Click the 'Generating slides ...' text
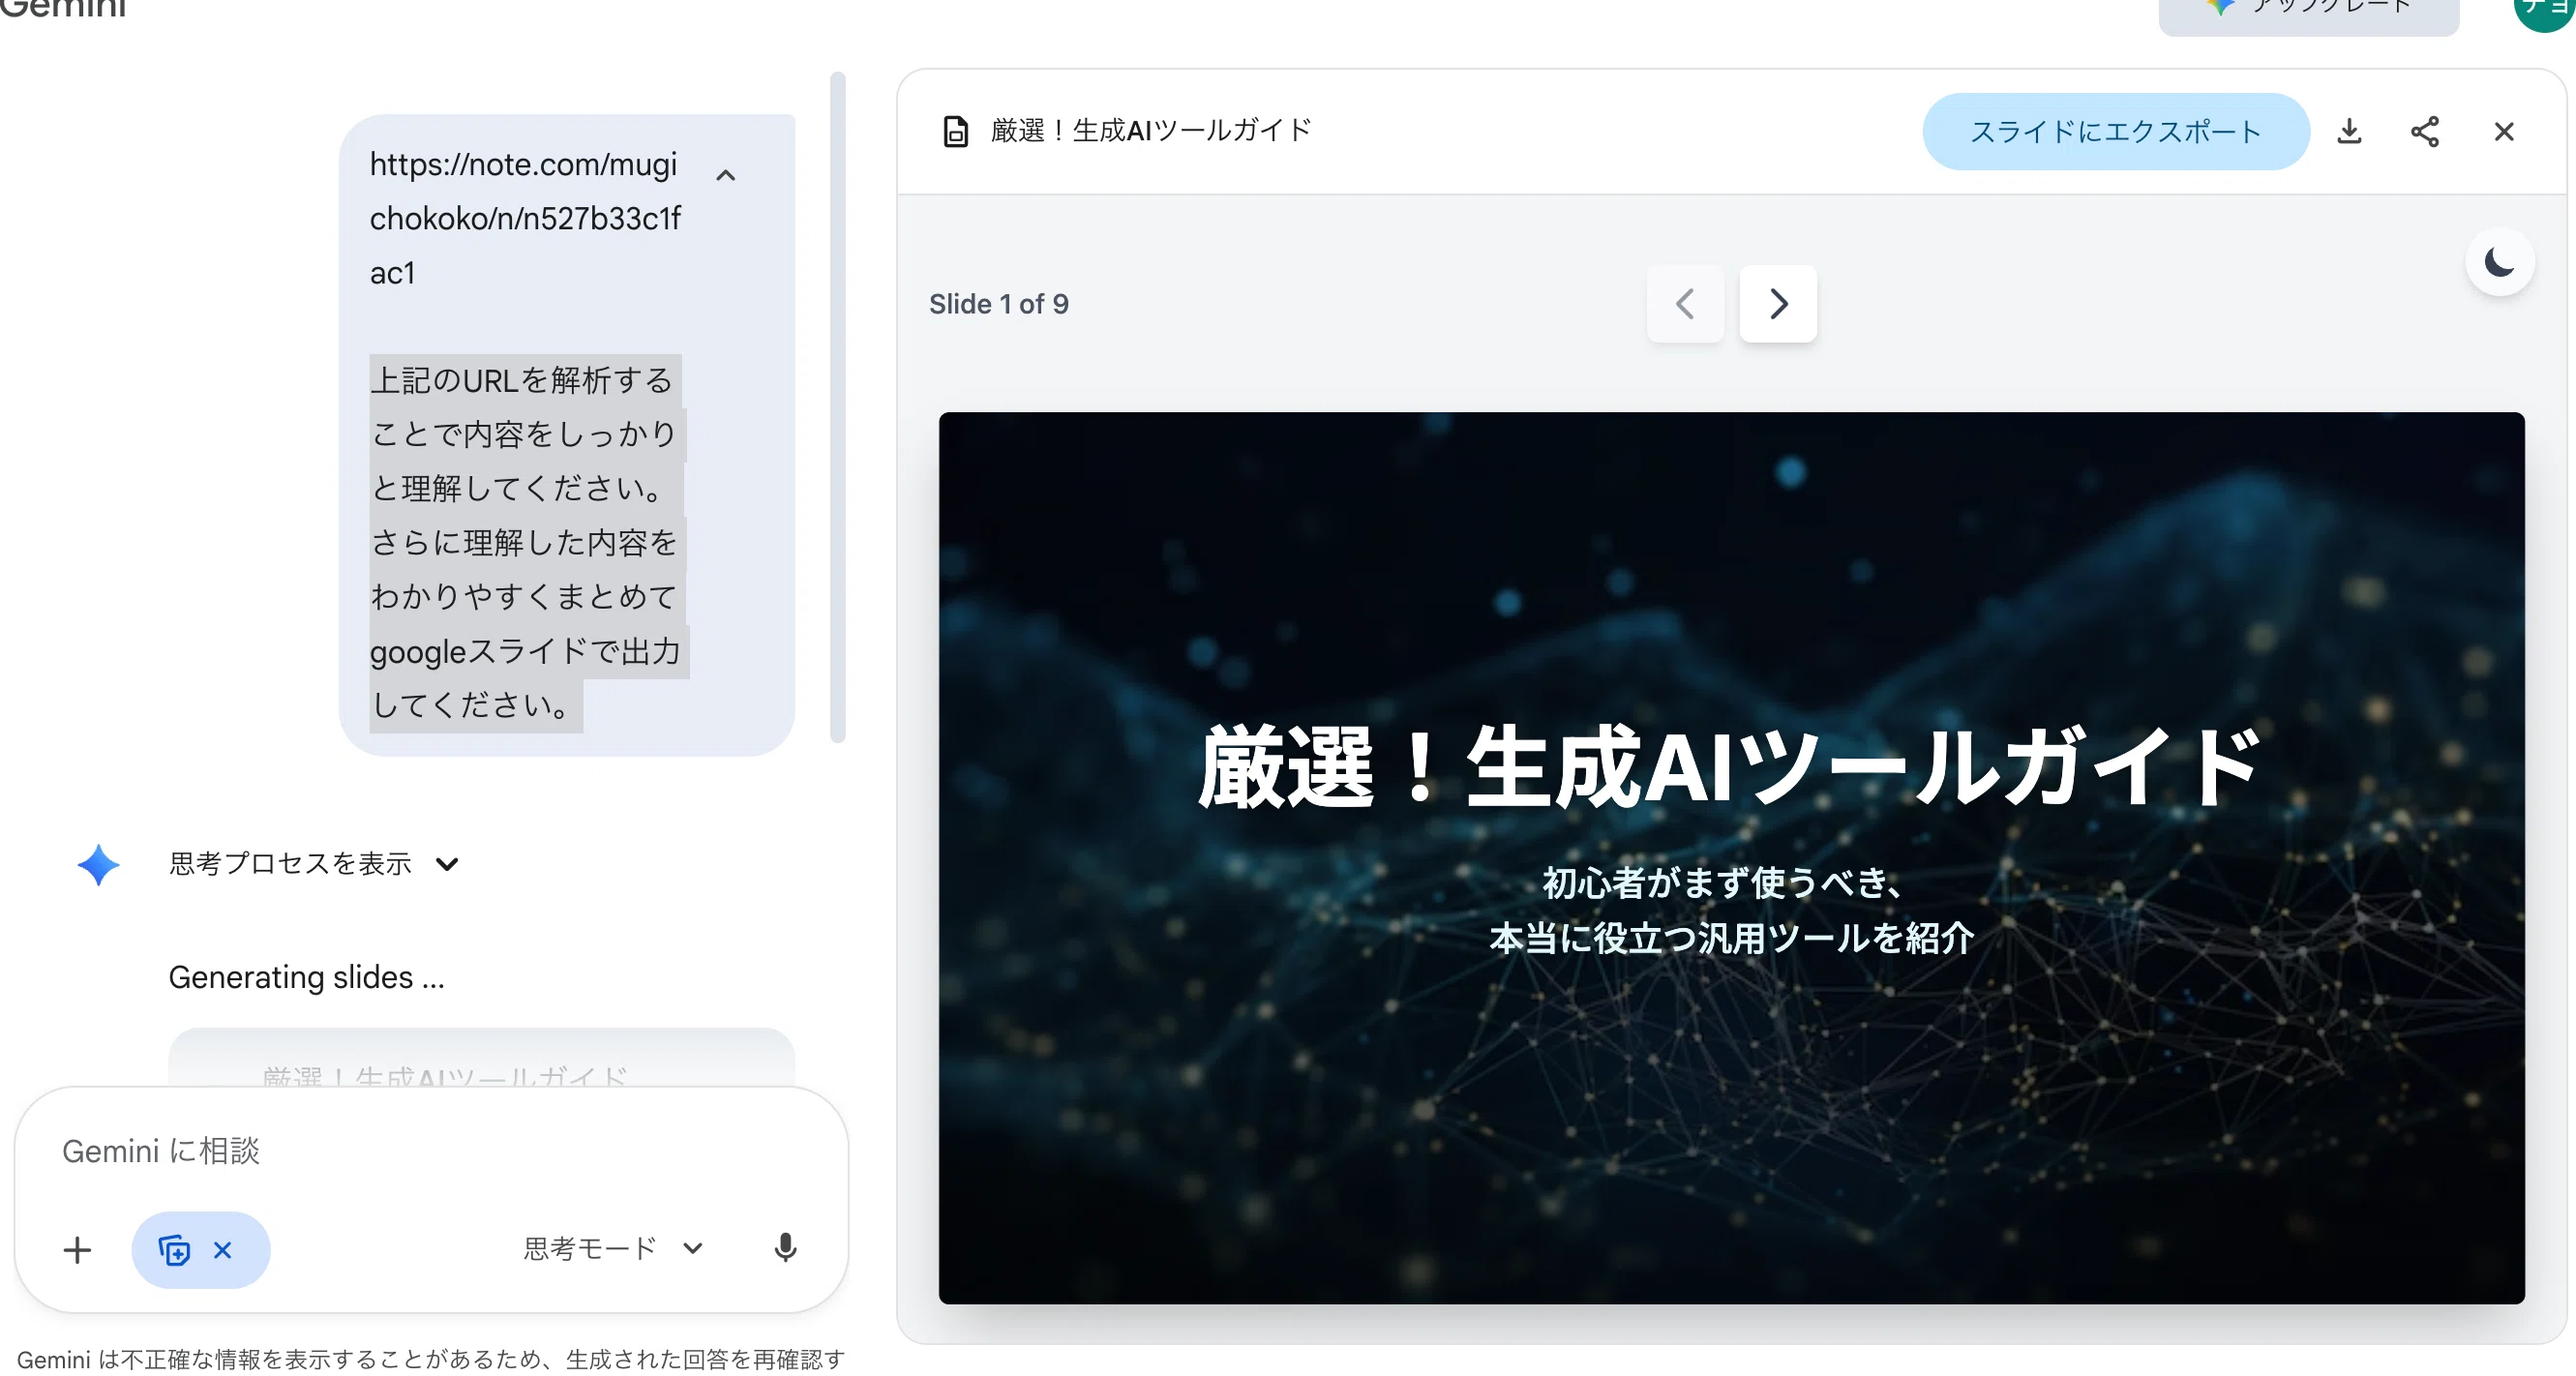Viewport: 2576px width, 1376px height. coord(306,977)
